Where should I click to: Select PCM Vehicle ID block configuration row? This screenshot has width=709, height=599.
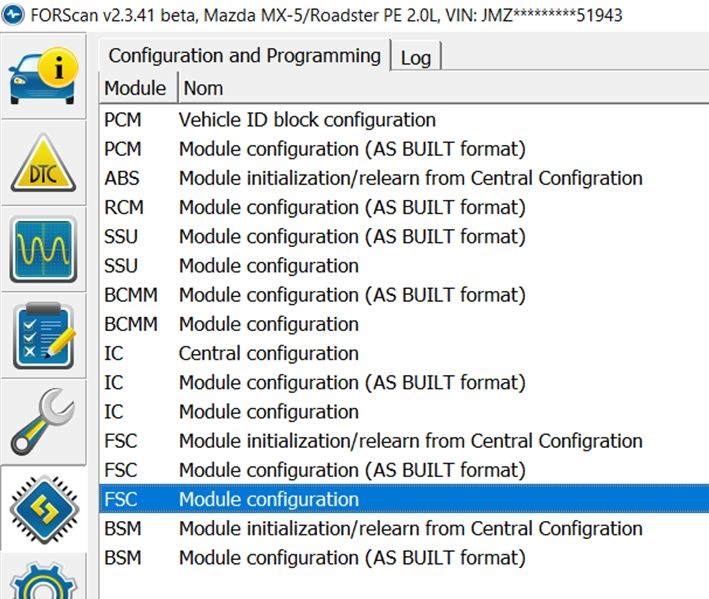pos(404,120)
